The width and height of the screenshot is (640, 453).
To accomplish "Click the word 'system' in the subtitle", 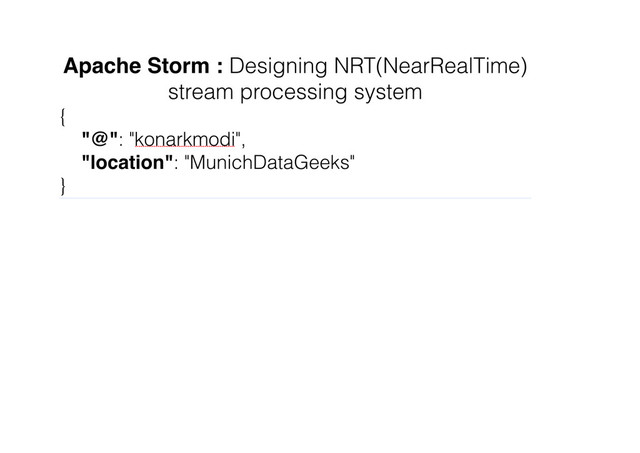I will point(388,93).
